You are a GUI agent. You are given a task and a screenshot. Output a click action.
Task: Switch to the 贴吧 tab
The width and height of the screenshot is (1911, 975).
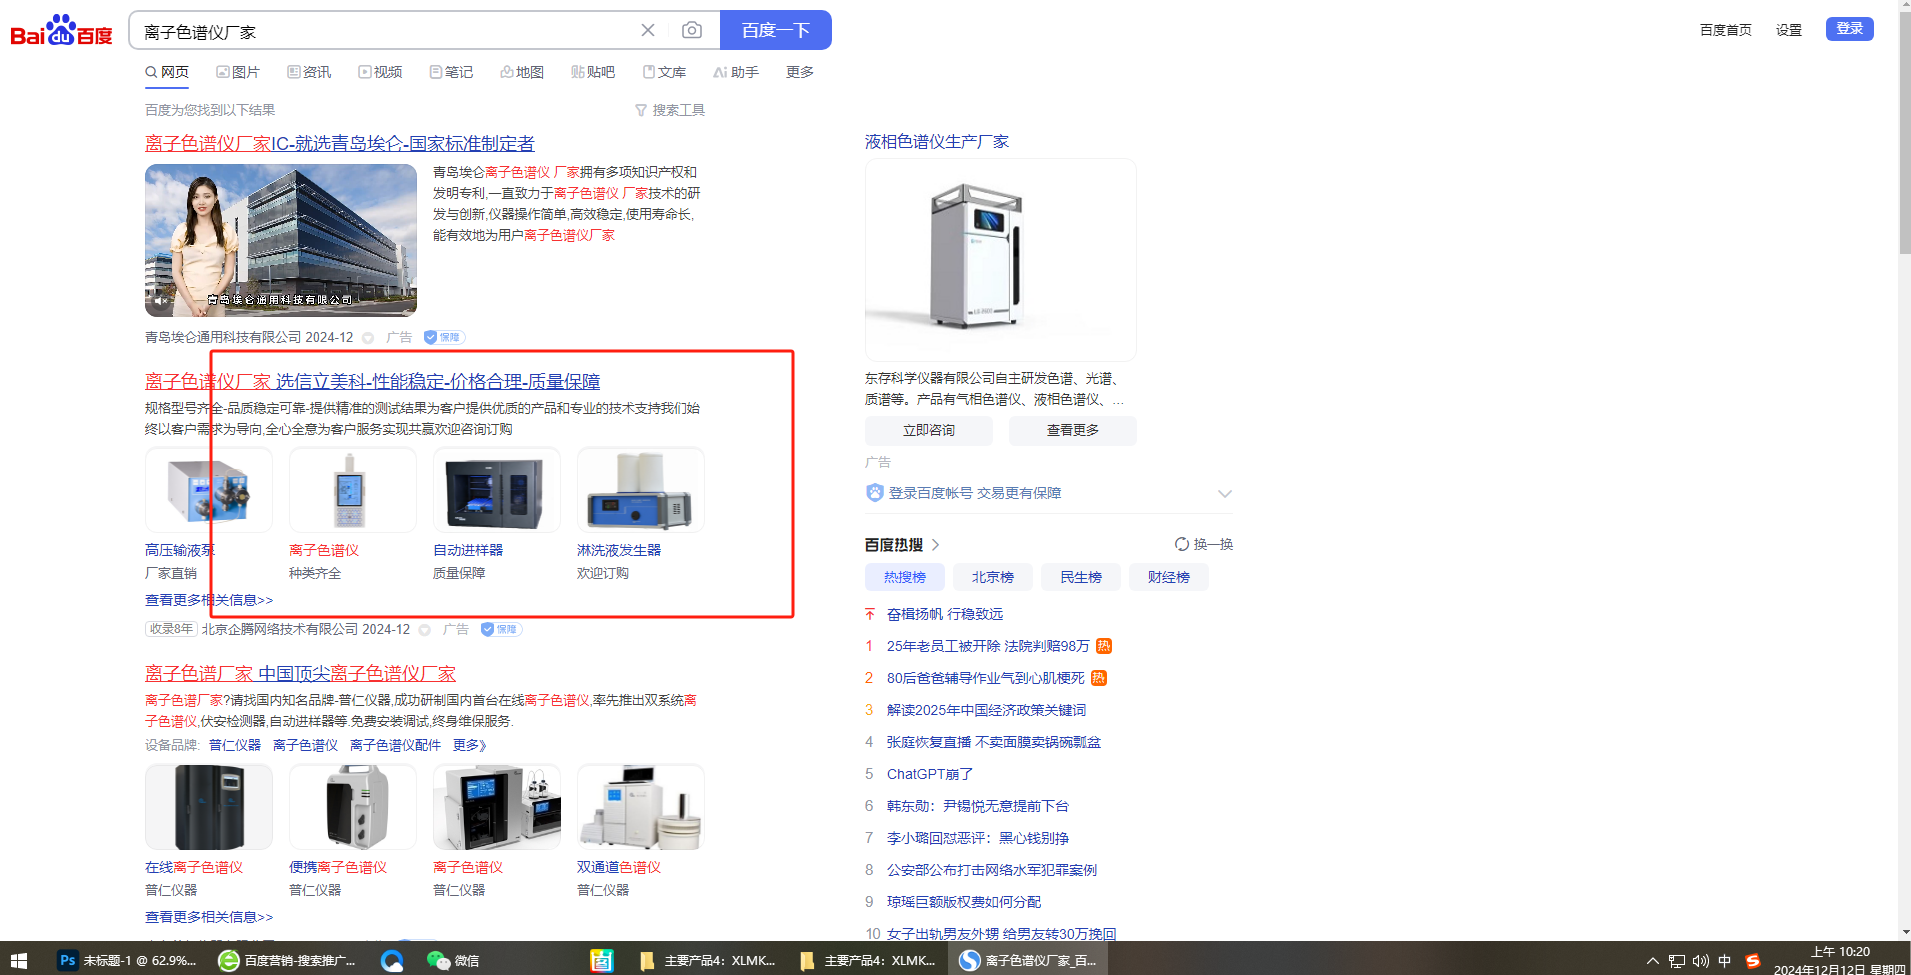pos(593,72)
